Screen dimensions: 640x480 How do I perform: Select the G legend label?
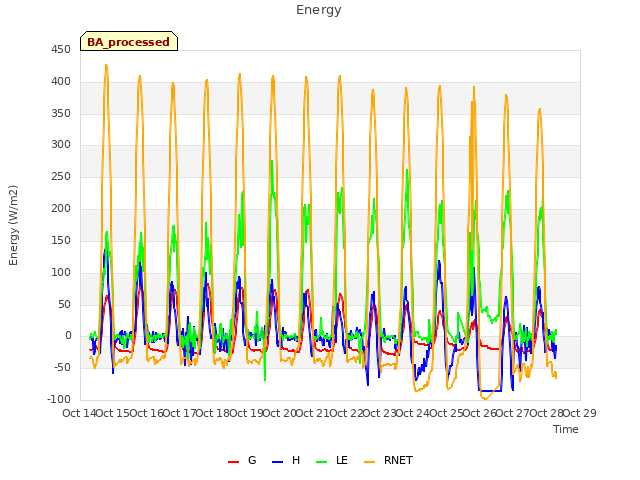(x=252, y=460)
